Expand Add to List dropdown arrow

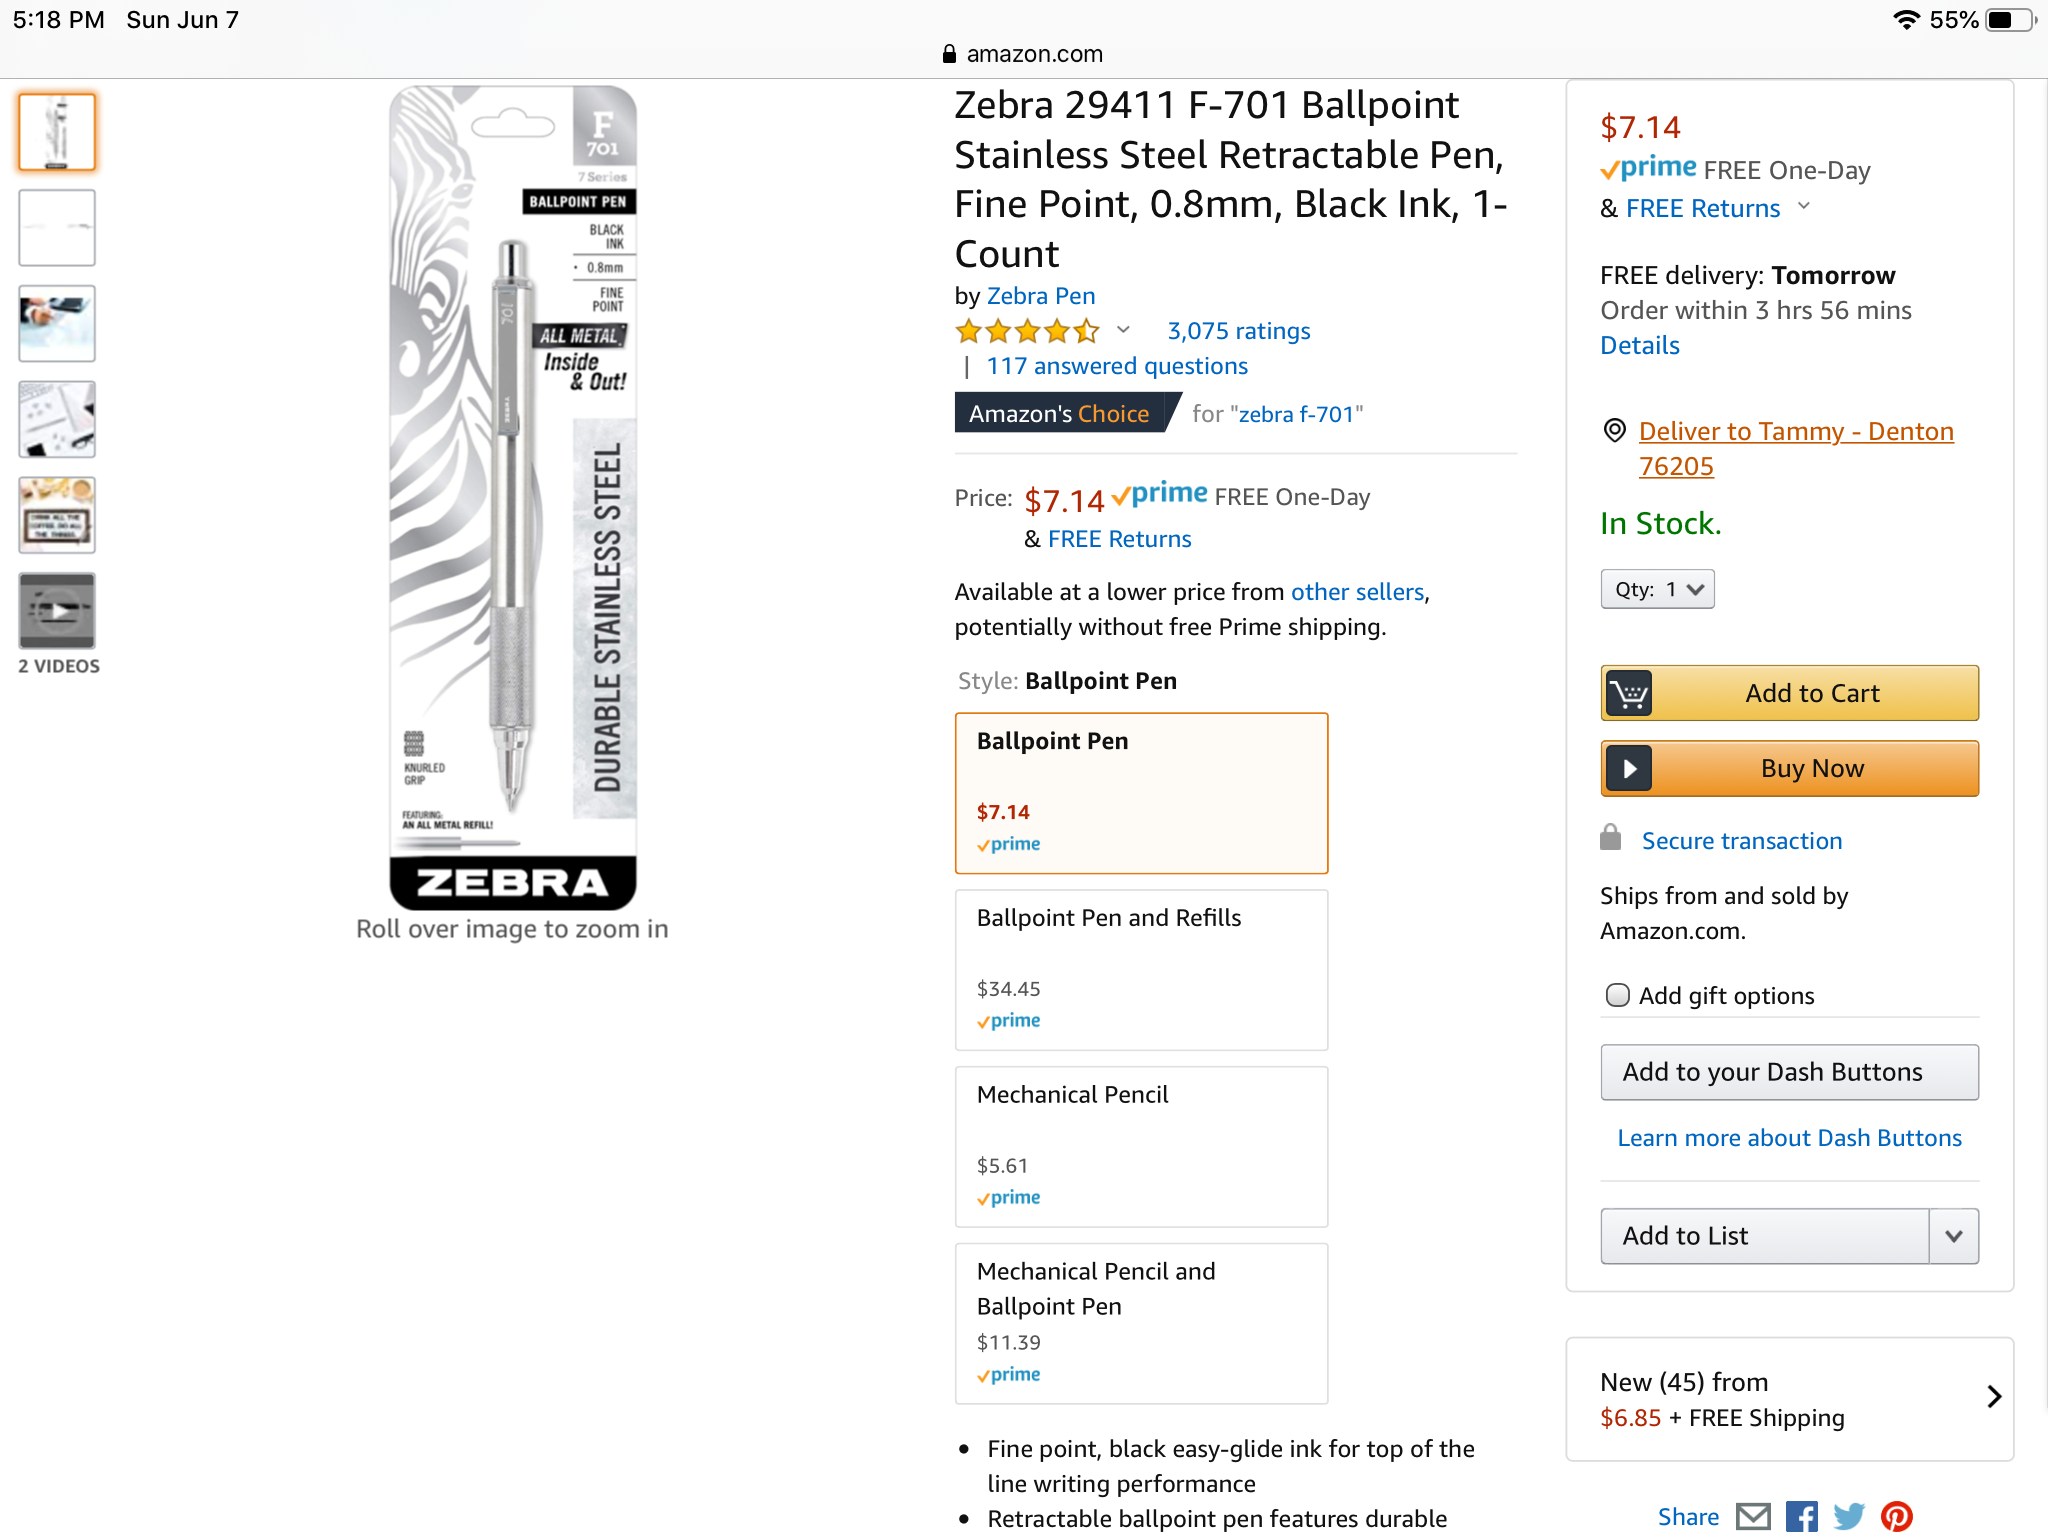click(1953, 1236)
